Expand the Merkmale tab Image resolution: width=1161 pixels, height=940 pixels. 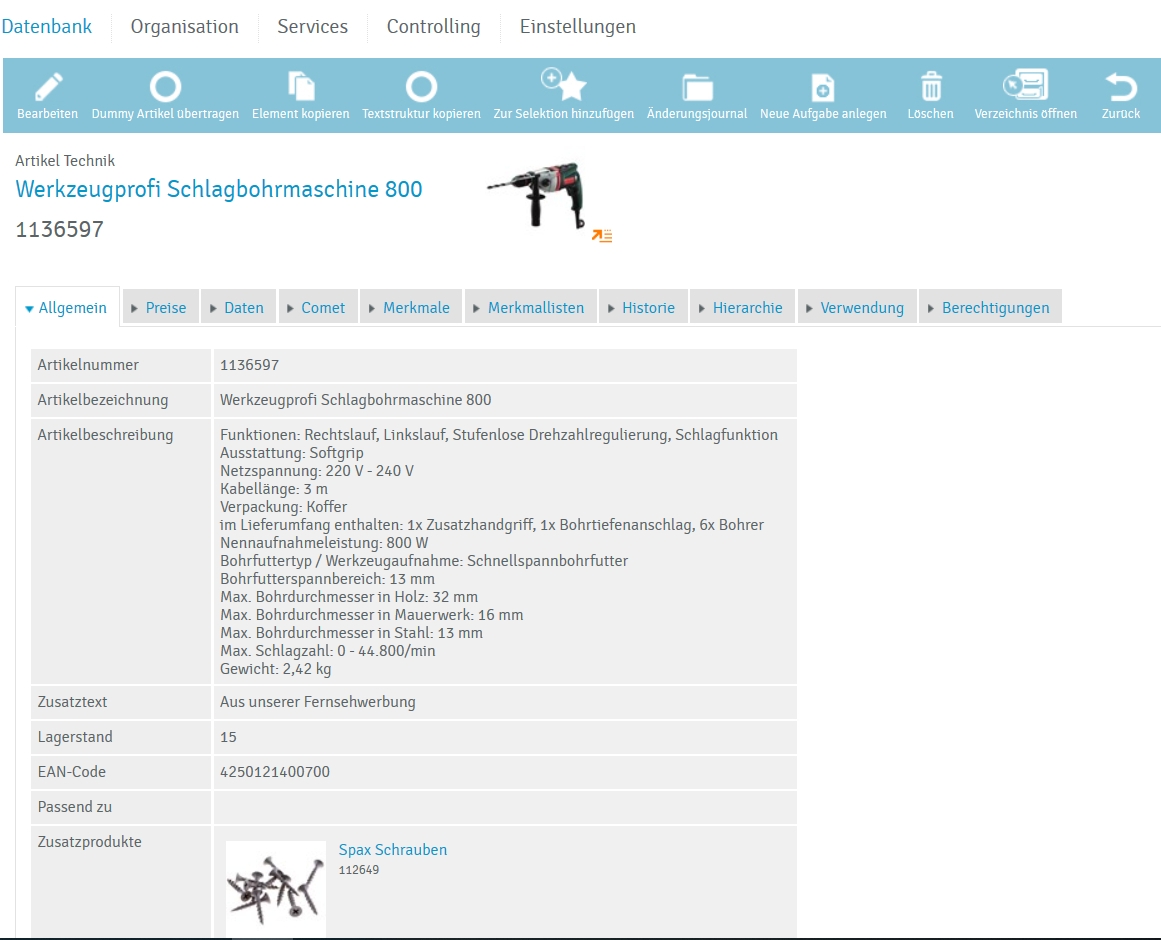click(411, 308)
